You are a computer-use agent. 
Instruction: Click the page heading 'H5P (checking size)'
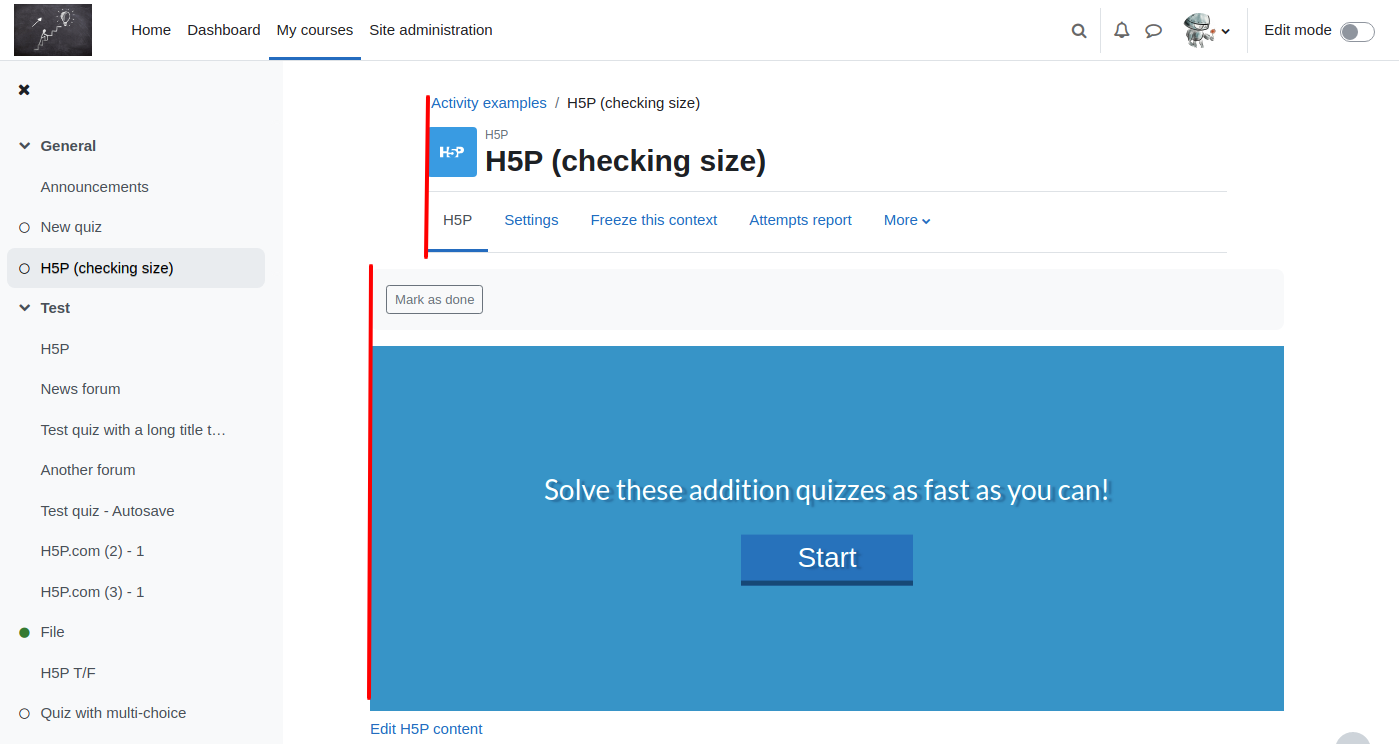click(626, 161)
